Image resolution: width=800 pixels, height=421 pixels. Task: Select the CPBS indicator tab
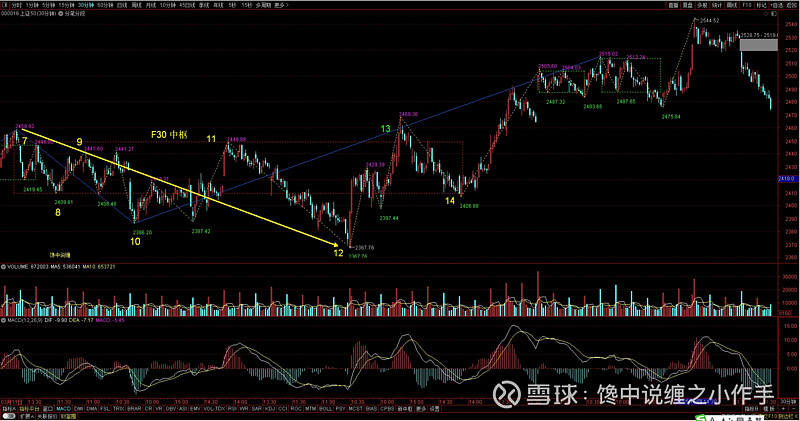click(387, 409)
